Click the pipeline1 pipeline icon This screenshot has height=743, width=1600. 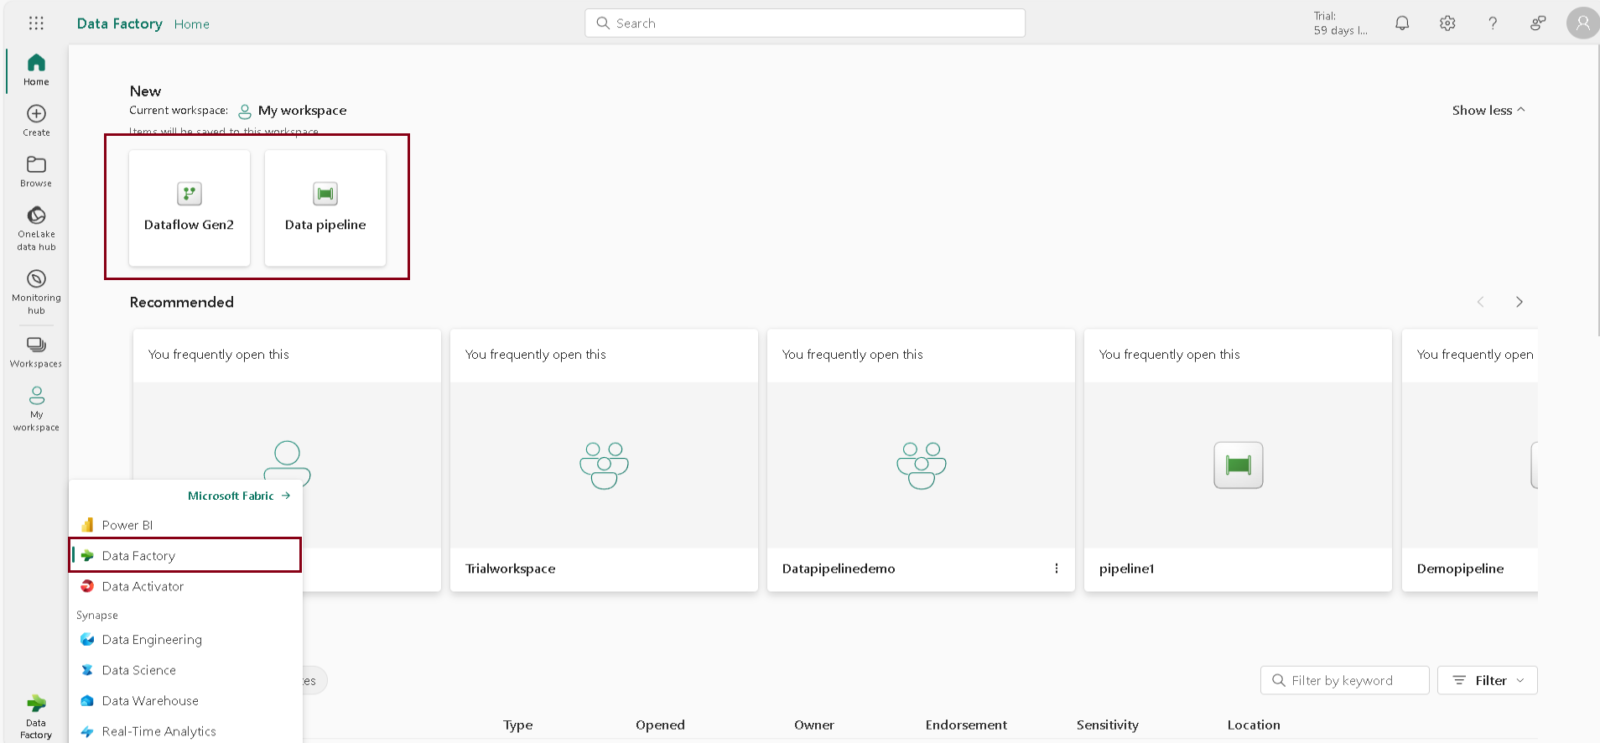pyautogui.click(x=1238, y=465)
